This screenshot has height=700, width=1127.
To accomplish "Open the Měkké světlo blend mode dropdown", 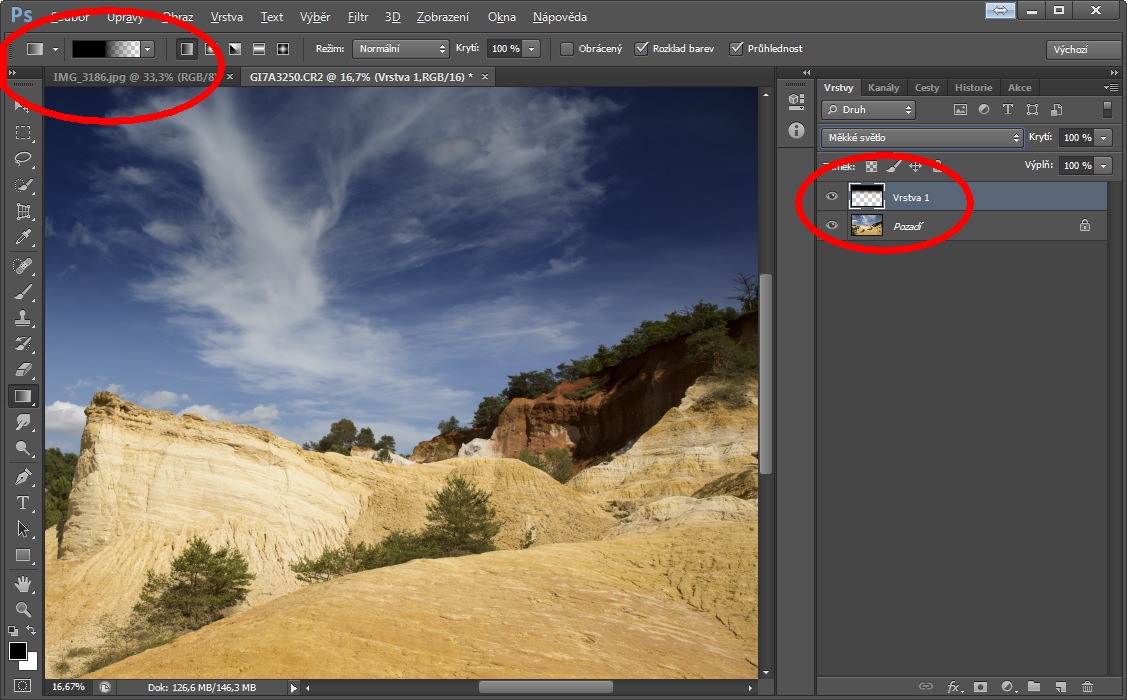I will (x=922, y=138).
